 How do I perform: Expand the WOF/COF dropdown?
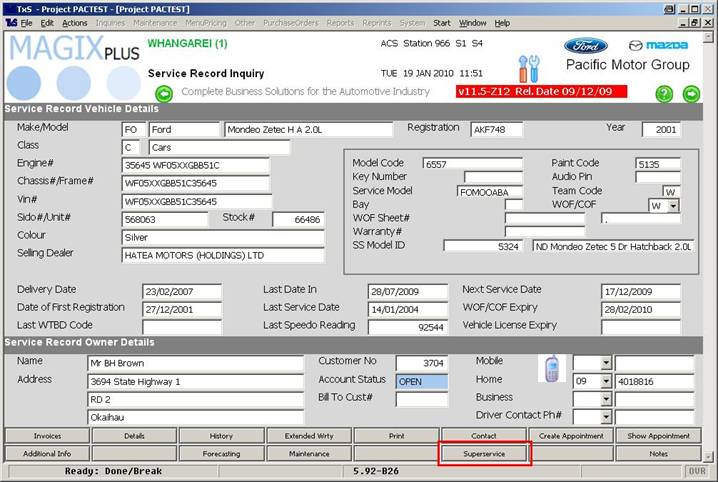tap(673, 205)
